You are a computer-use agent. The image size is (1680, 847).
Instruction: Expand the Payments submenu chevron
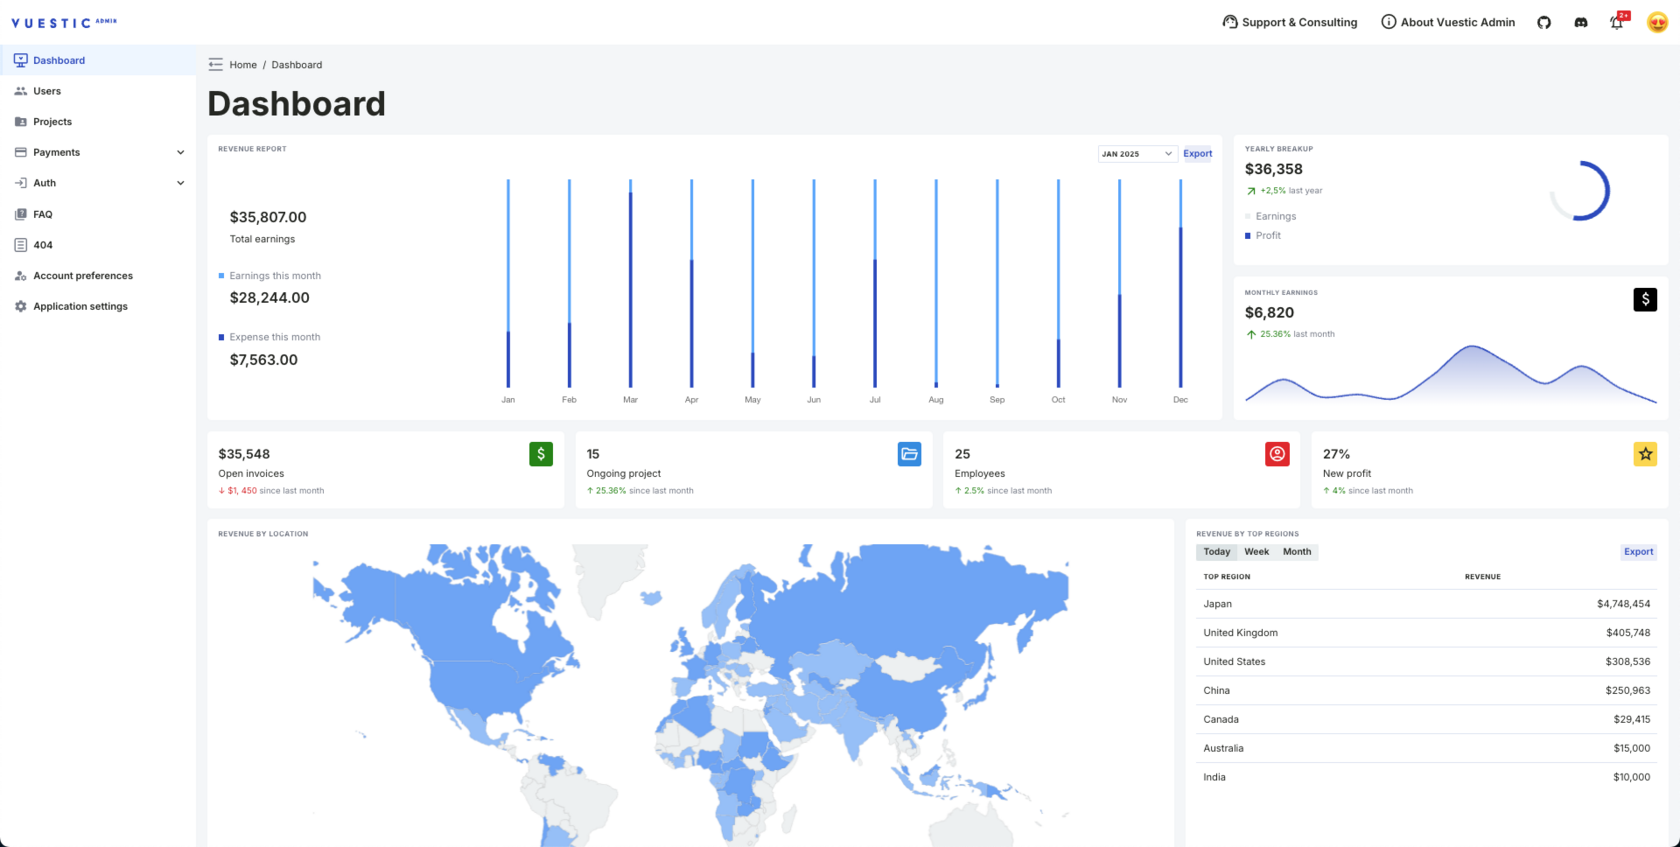[181, 153]
